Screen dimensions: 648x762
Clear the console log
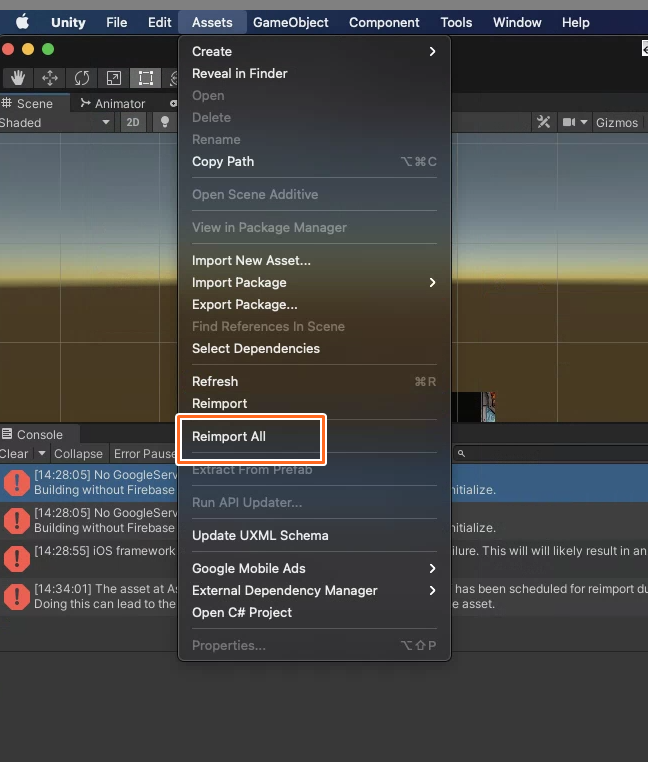[14, 453]
